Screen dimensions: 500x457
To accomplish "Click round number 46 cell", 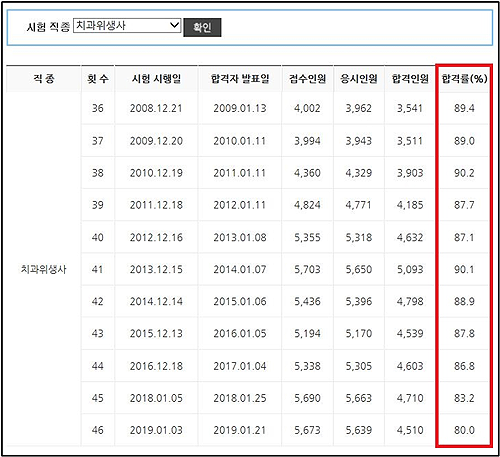I will 98,430.
